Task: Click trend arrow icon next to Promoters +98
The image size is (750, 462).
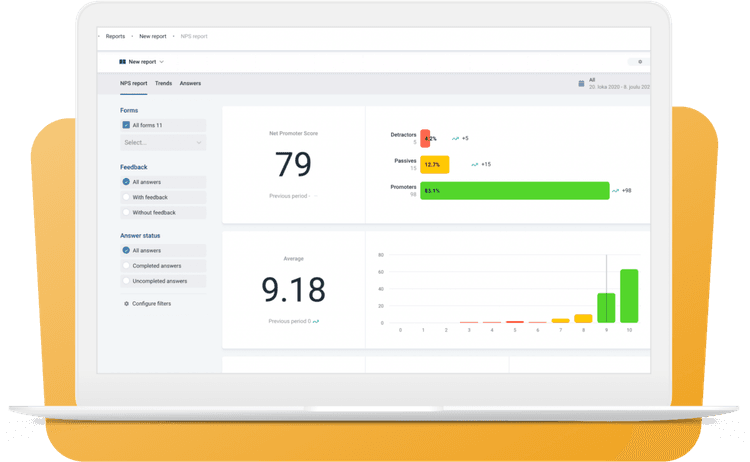Action: tap(615, 191)
